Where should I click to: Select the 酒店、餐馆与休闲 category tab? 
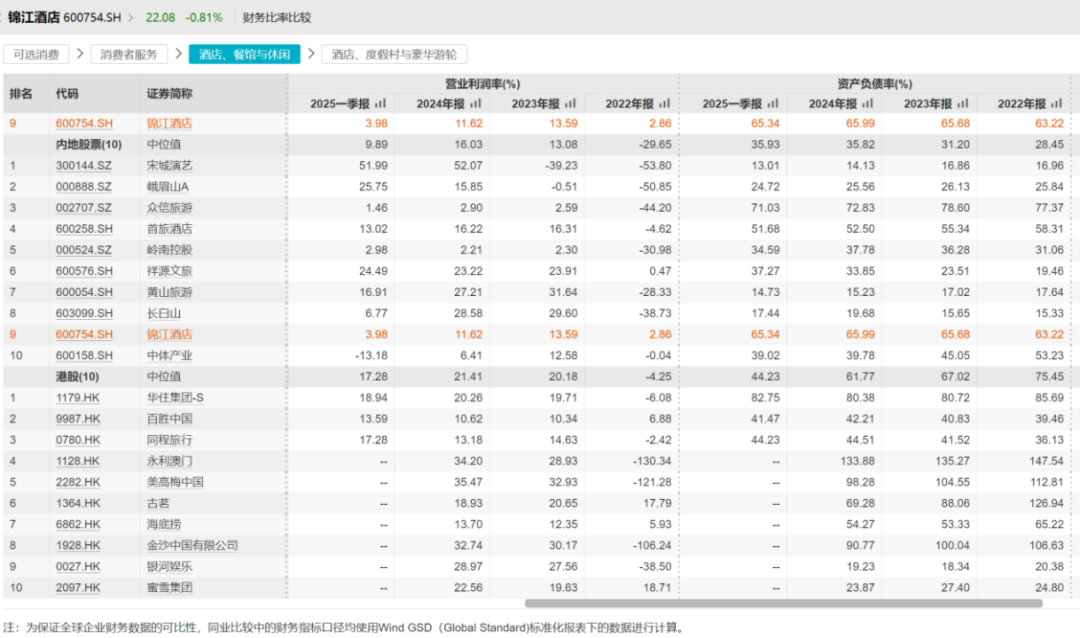[x=244, y=55]
